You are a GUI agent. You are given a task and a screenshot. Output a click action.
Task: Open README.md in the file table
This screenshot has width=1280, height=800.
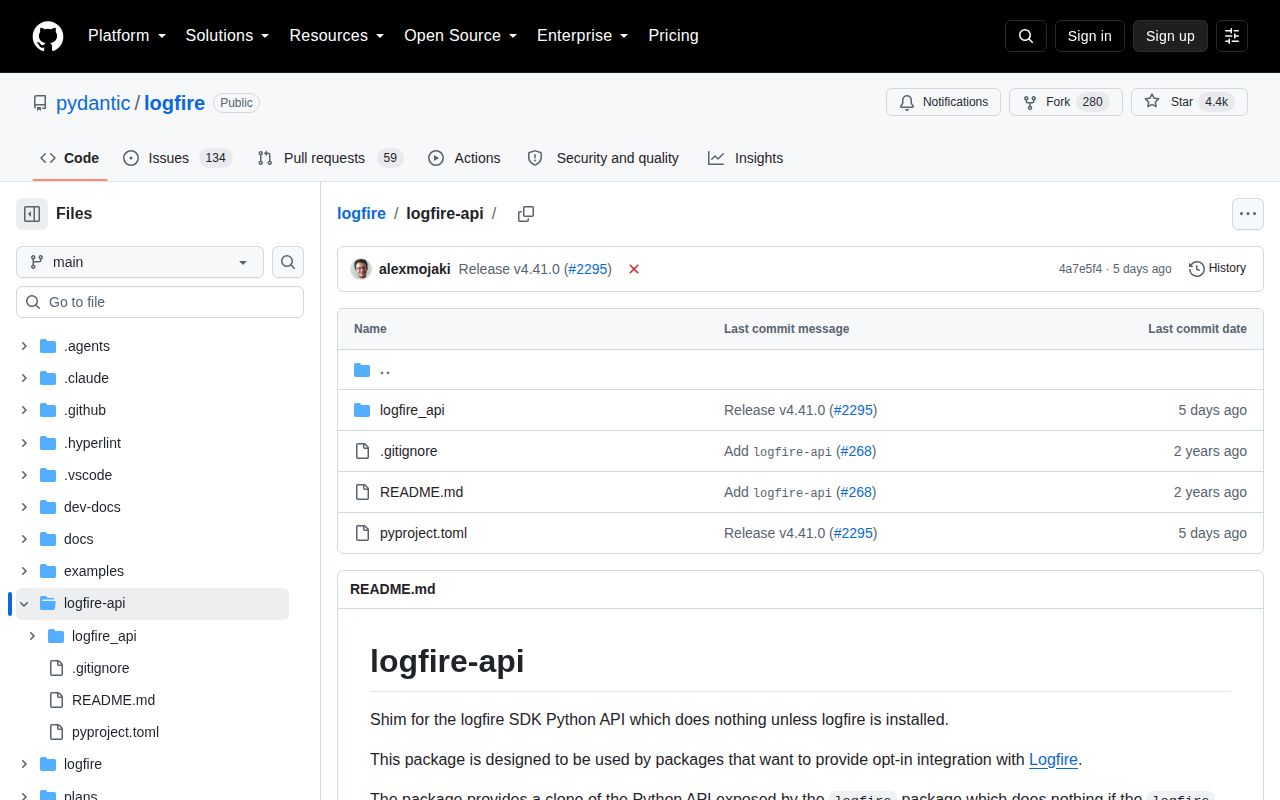pyautogui.click(x=421, y=492)
